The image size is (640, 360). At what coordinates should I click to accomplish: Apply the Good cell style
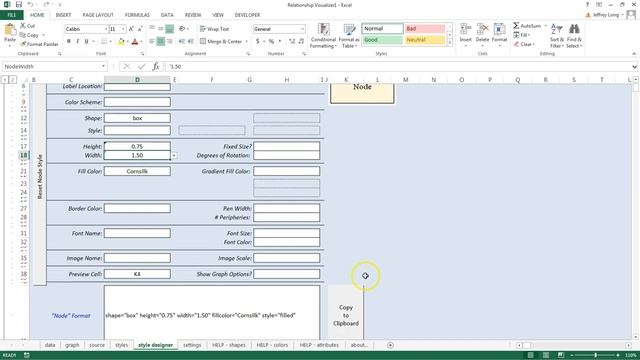(382, 40)
